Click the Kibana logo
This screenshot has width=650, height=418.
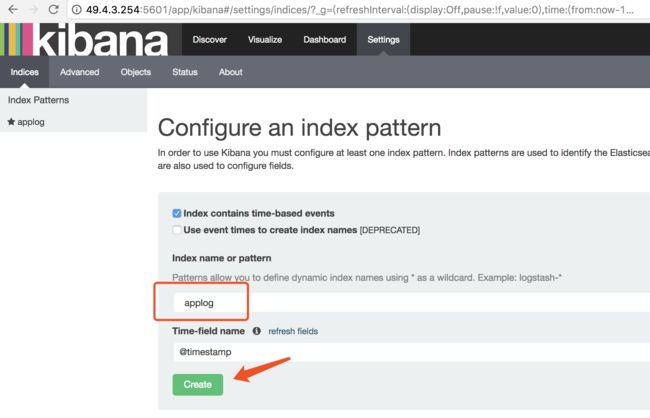pos(84,39)
